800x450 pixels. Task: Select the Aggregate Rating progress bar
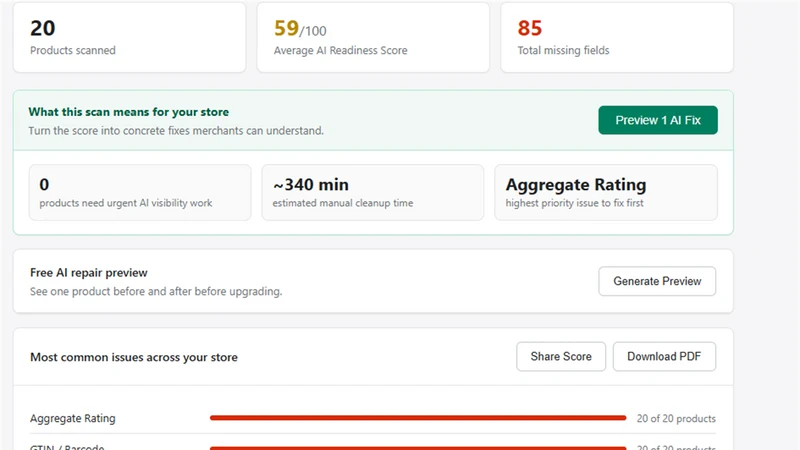pos(418,418)
